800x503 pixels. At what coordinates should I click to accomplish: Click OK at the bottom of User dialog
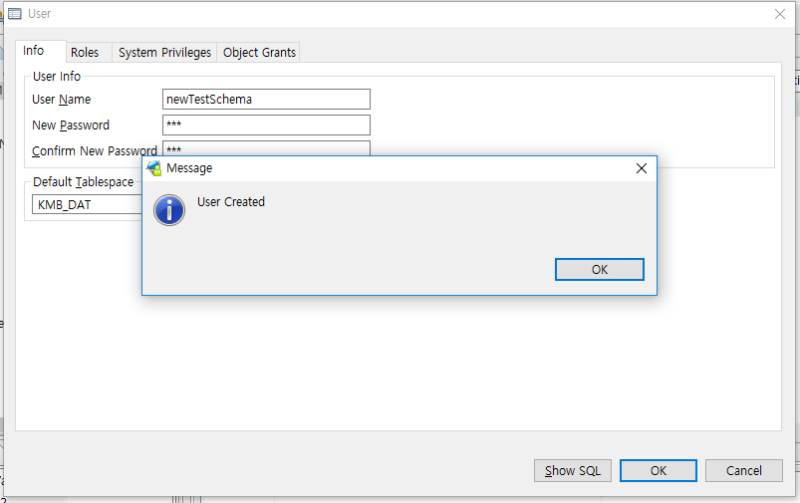tap(658, 470)
